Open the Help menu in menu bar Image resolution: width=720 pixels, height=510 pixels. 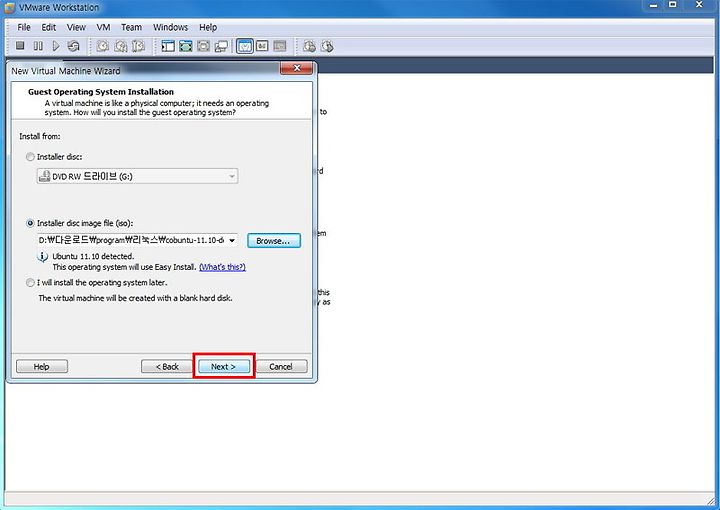[208, 28]
